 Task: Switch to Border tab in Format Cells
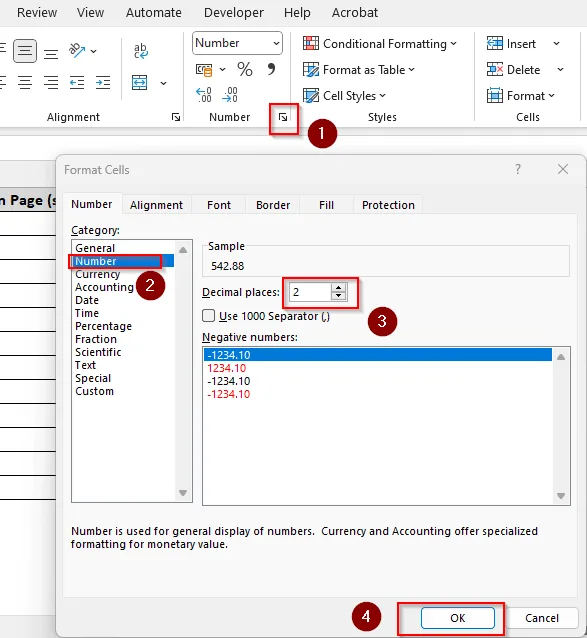pyautogui.click(x=273, y=205)
